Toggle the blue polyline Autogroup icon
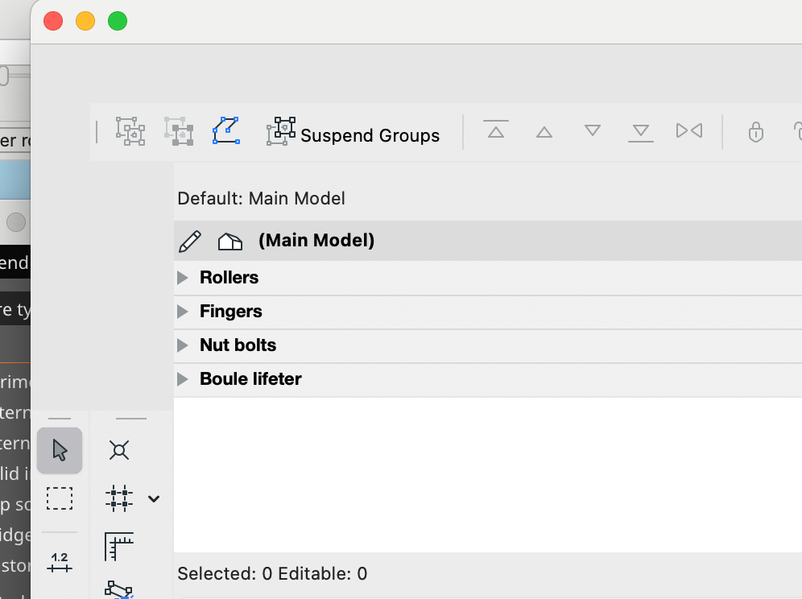Viewport: 802px width, 599px height. click(226, 131)
